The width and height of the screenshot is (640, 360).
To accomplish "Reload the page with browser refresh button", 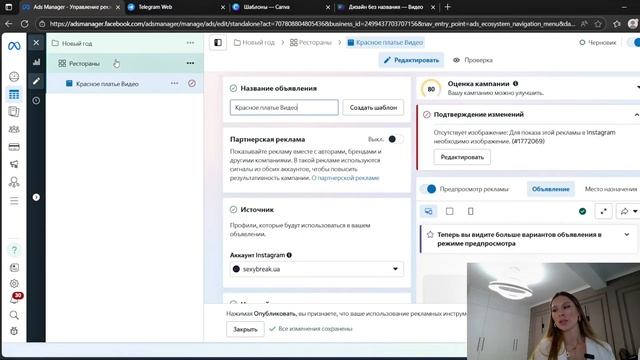I will [24, 24].
